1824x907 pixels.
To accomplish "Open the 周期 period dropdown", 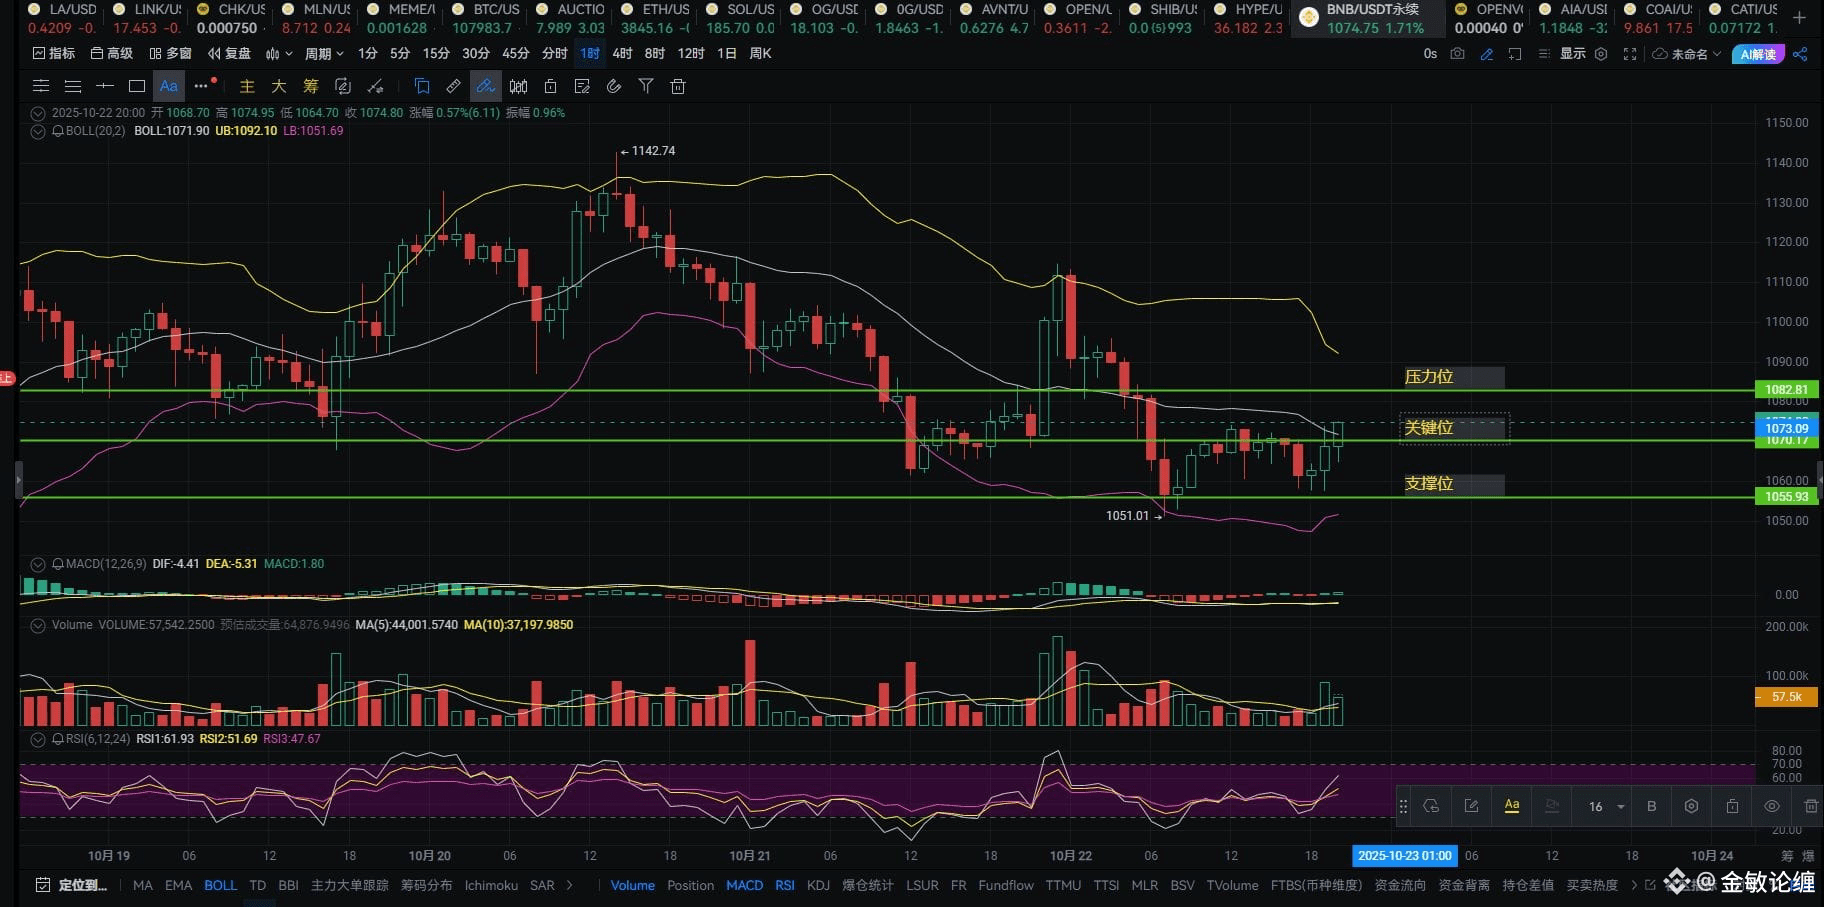I will (x=324, y=54).
